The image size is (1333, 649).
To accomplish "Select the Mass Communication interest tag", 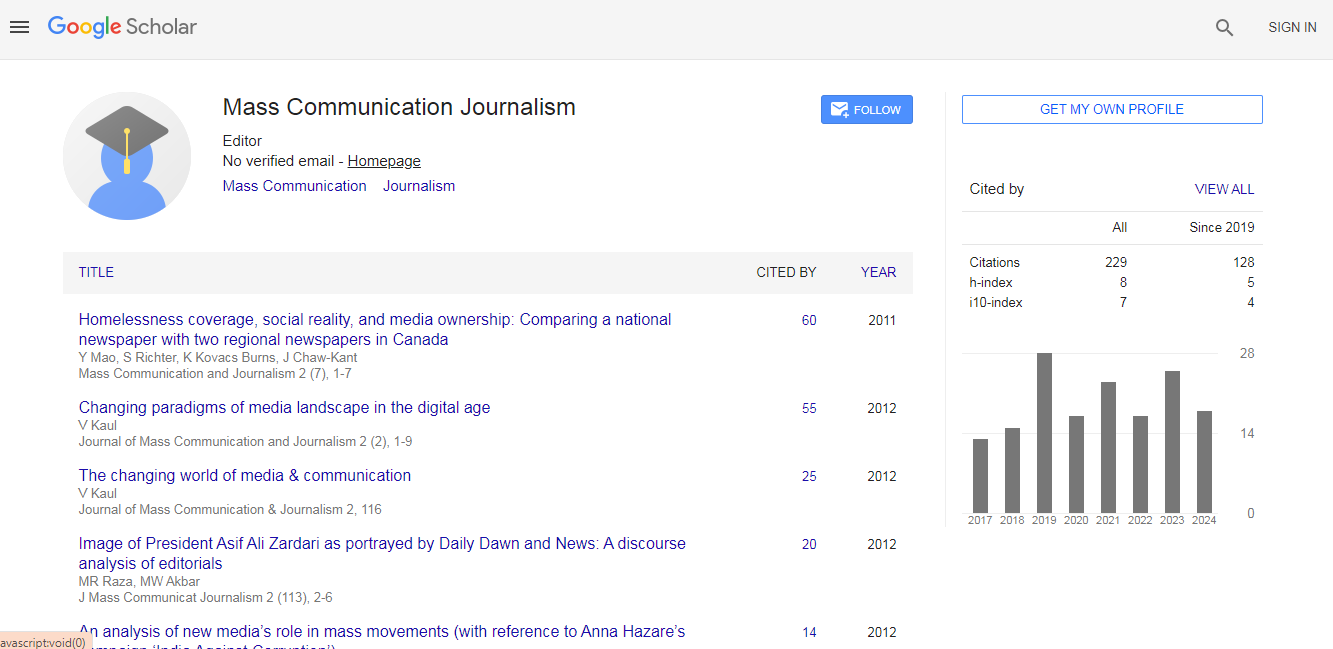I will tap(294, 186).
